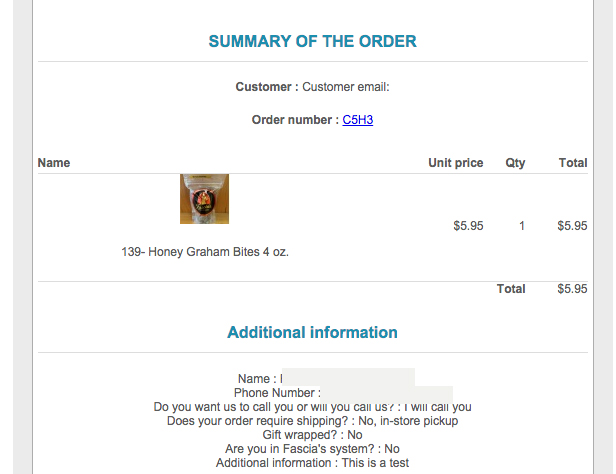Click the Phone Number line

pyautogui.click(x=277, y=393)
